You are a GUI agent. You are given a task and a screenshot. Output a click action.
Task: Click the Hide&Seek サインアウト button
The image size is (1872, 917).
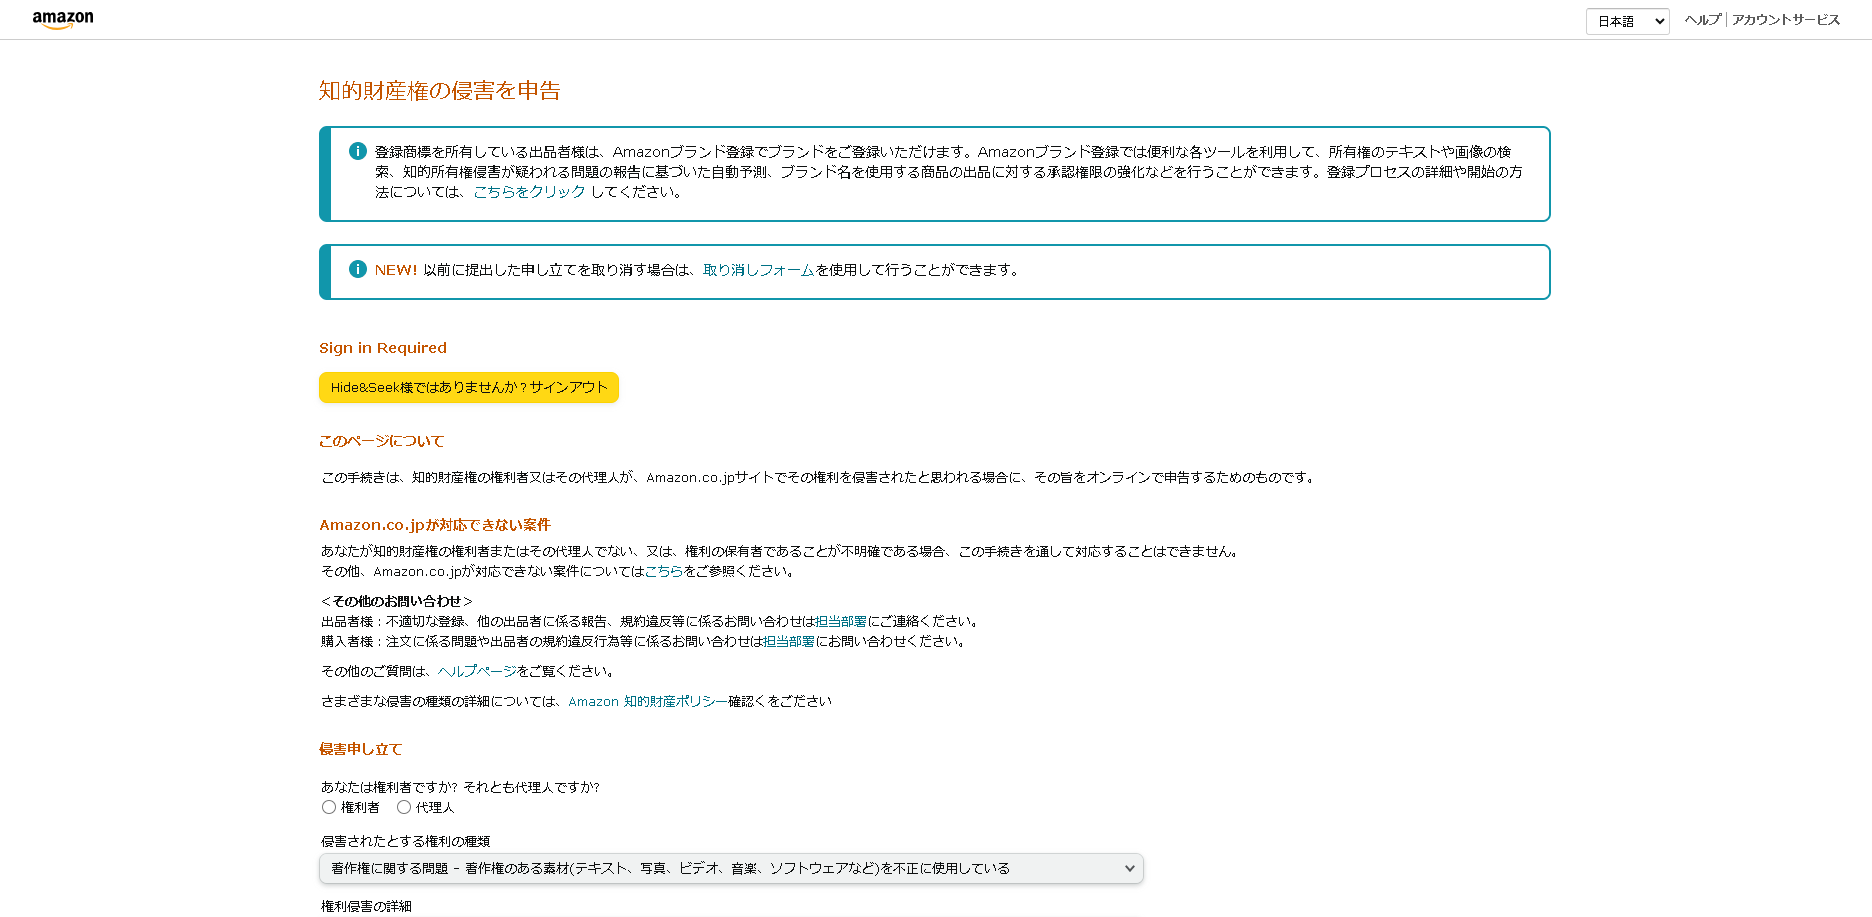(x=468, y=387)
